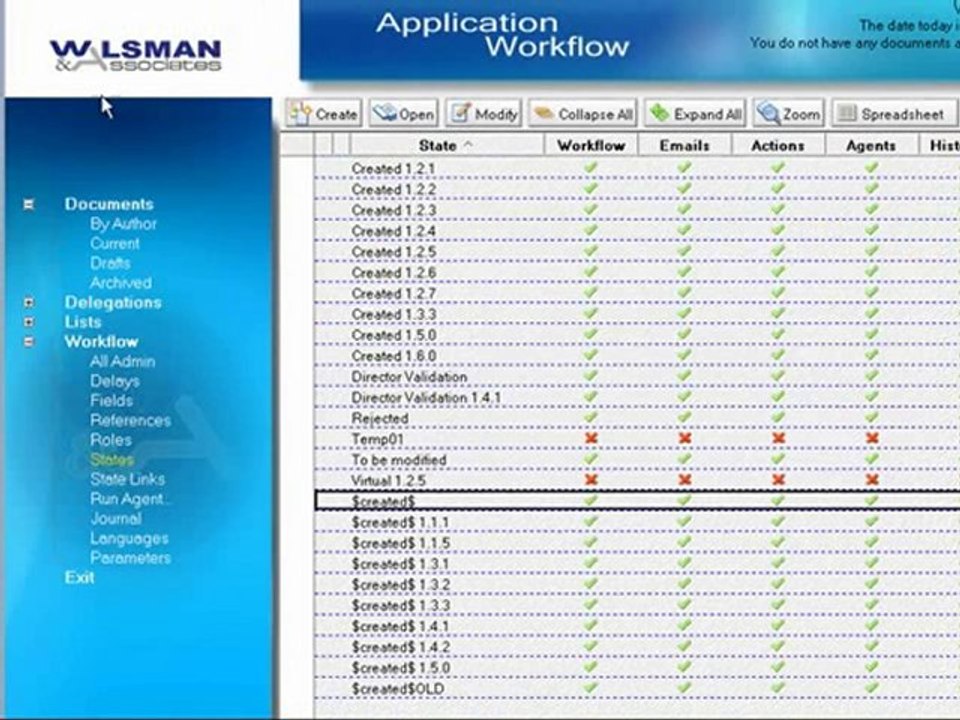Click the red X in Temp01 Actions column
The width and height of the screenshot is (960, 720).
pos(778,438)
